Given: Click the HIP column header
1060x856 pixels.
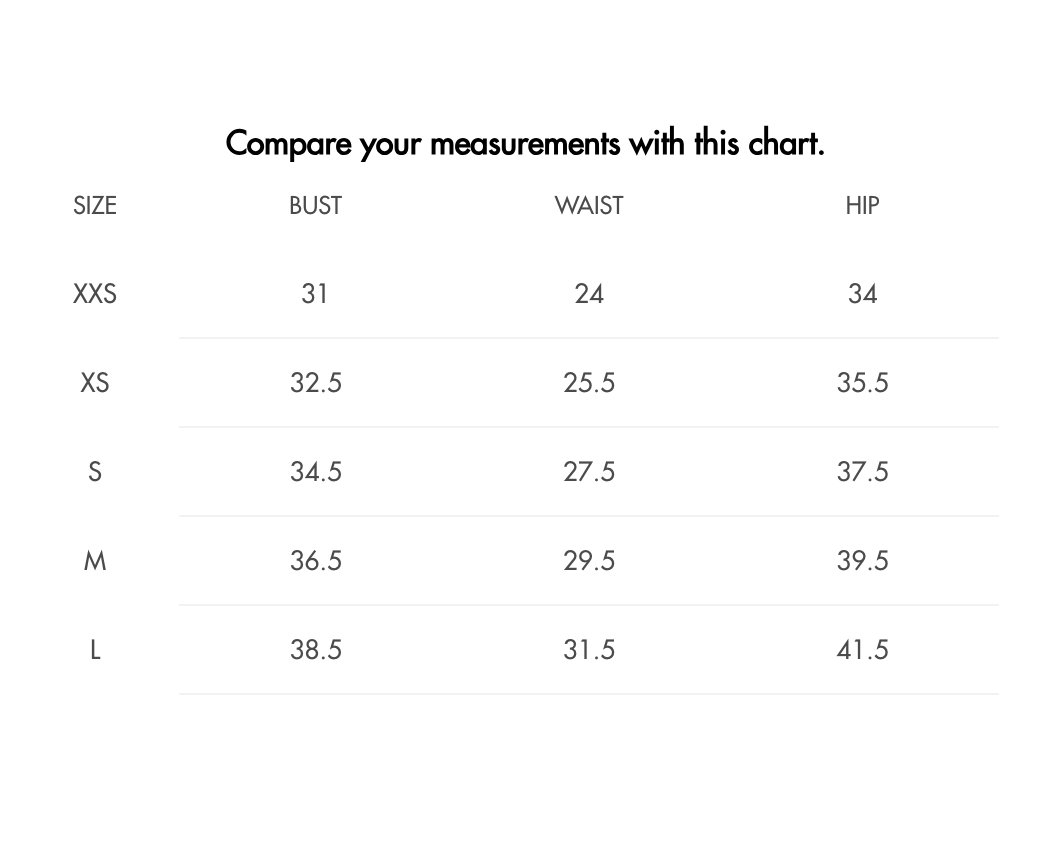Looking at the screenshot, I should click(x=862, y=206).
